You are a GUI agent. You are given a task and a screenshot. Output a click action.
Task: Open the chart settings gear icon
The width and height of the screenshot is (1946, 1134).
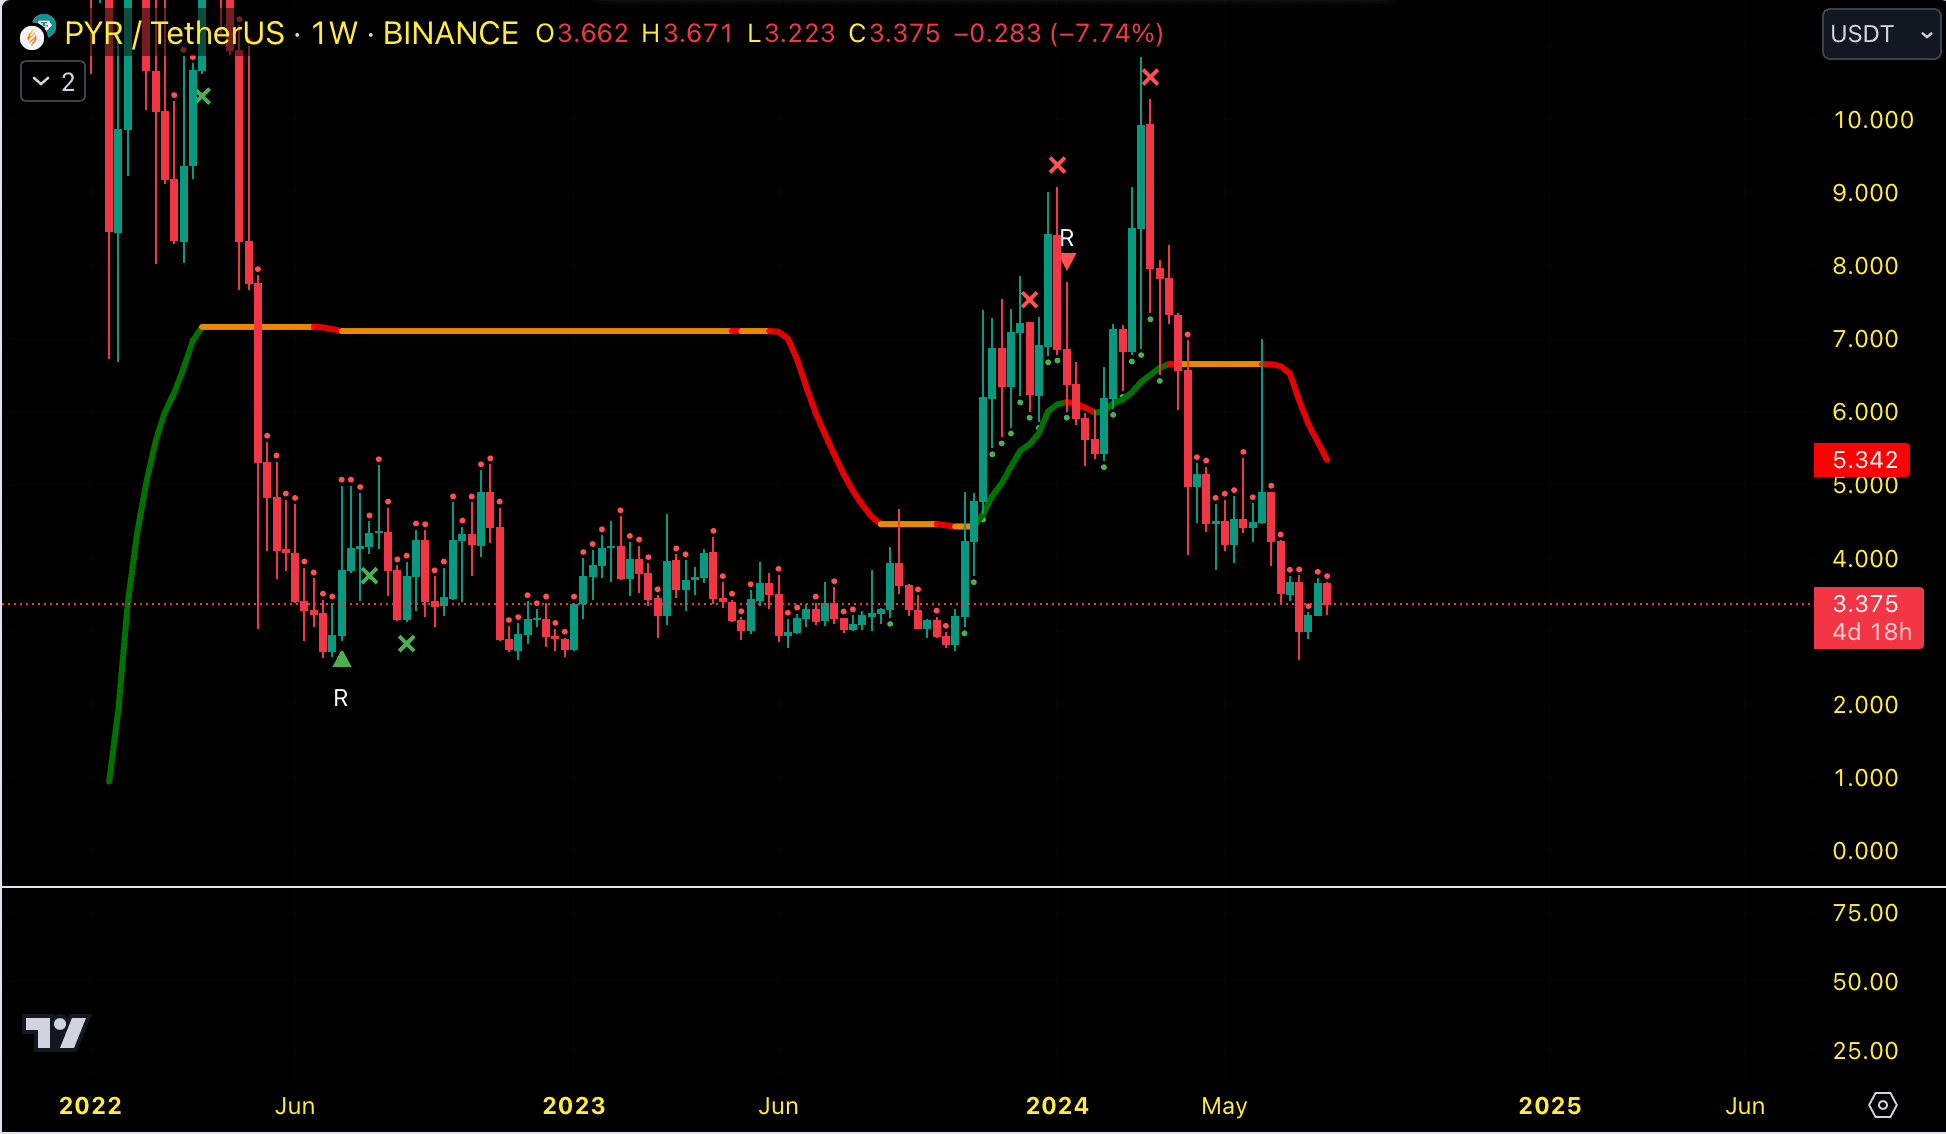1882,1105
